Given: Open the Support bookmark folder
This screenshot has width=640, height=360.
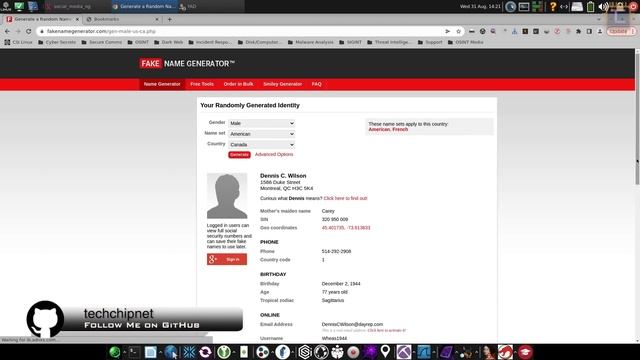Looking at the screenshot, I should tap(430, 42).
